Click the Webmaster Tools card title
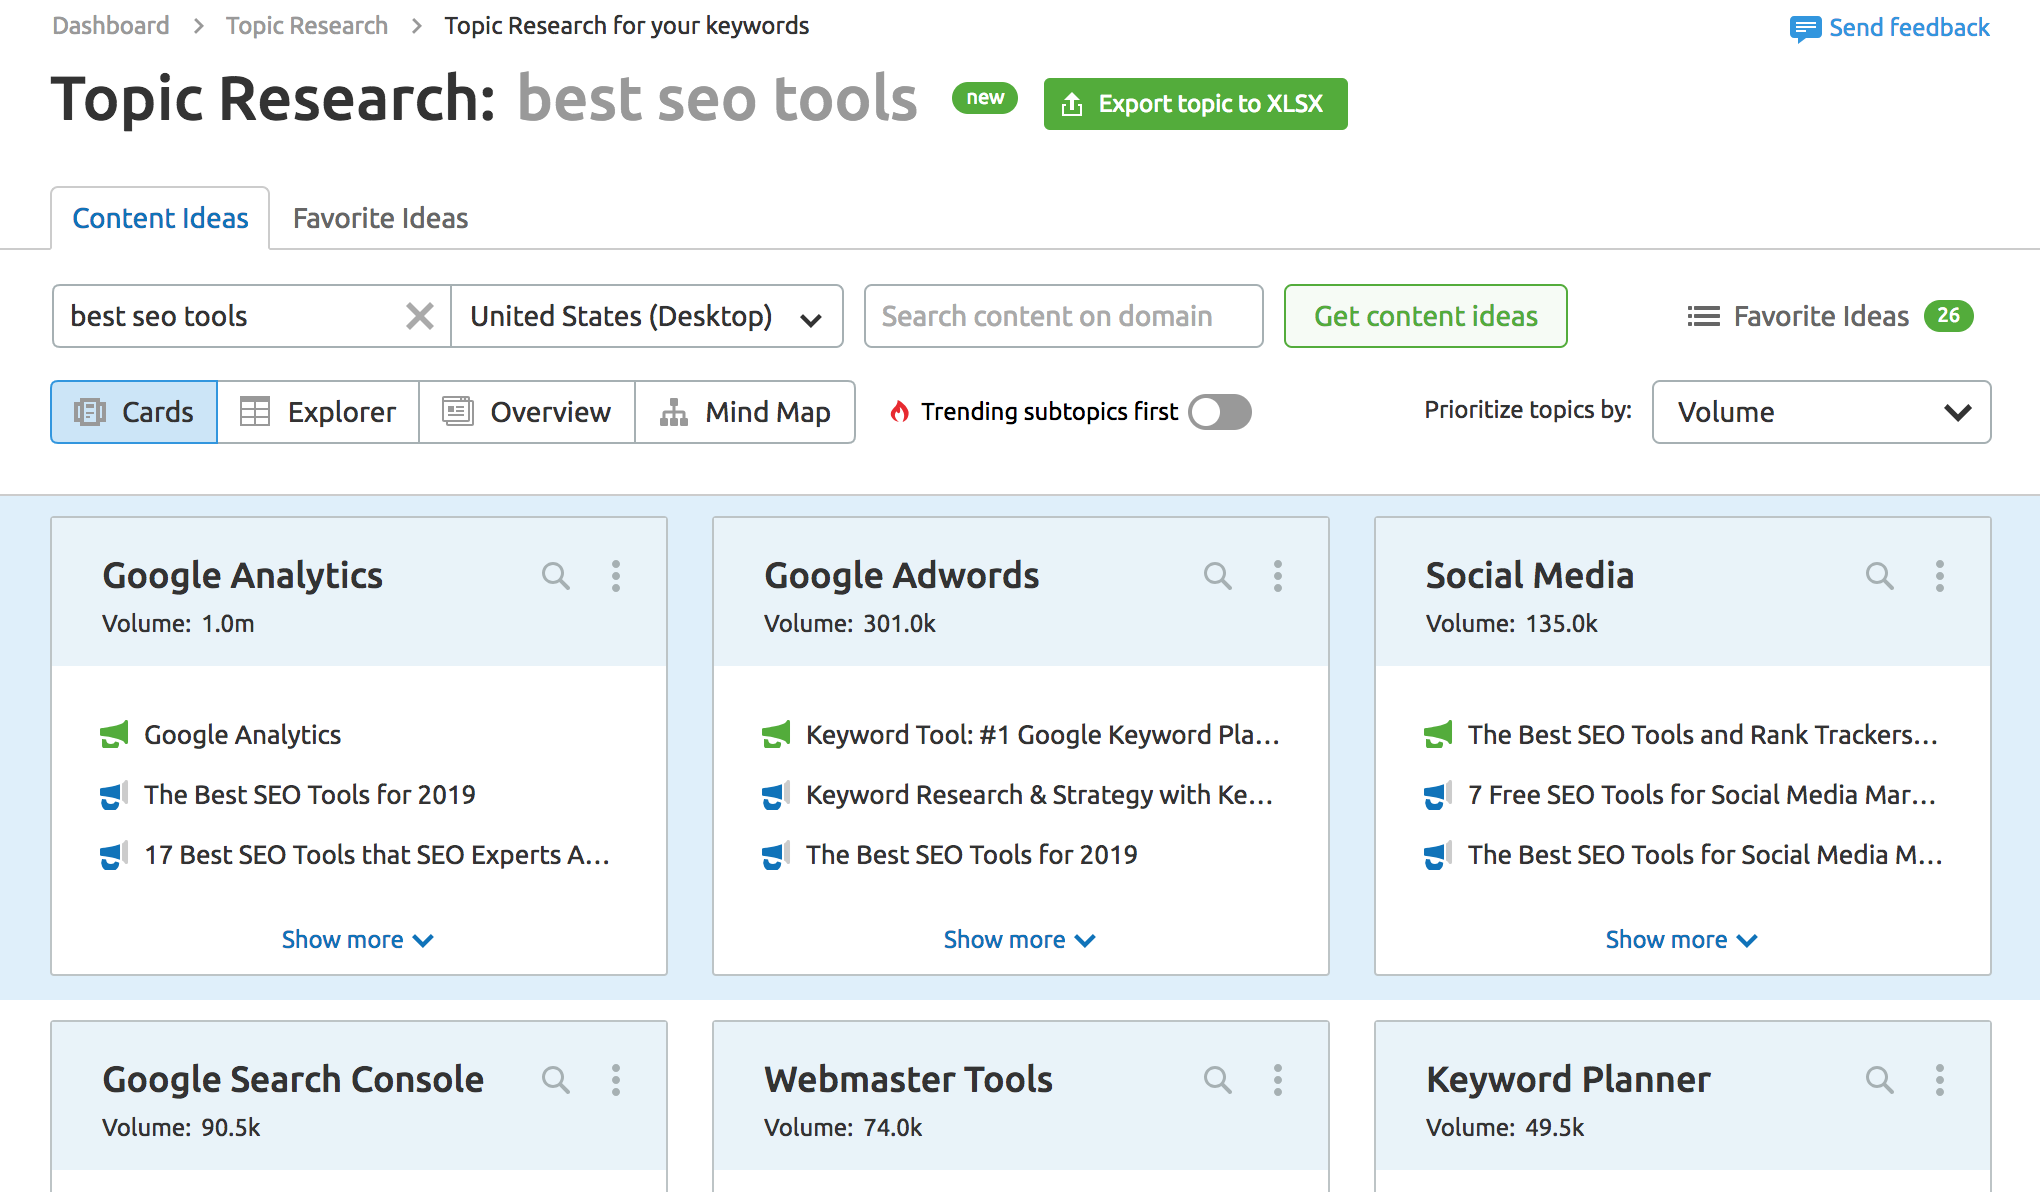 tap(908, 1080)
